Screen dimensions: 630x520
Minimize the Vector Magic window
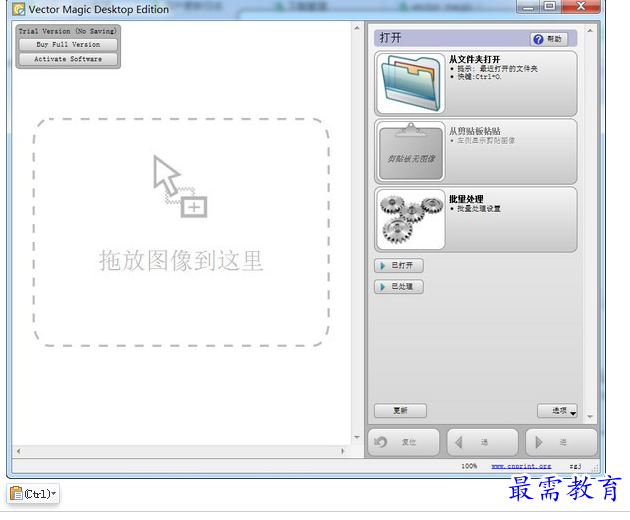tap(529, 6)
